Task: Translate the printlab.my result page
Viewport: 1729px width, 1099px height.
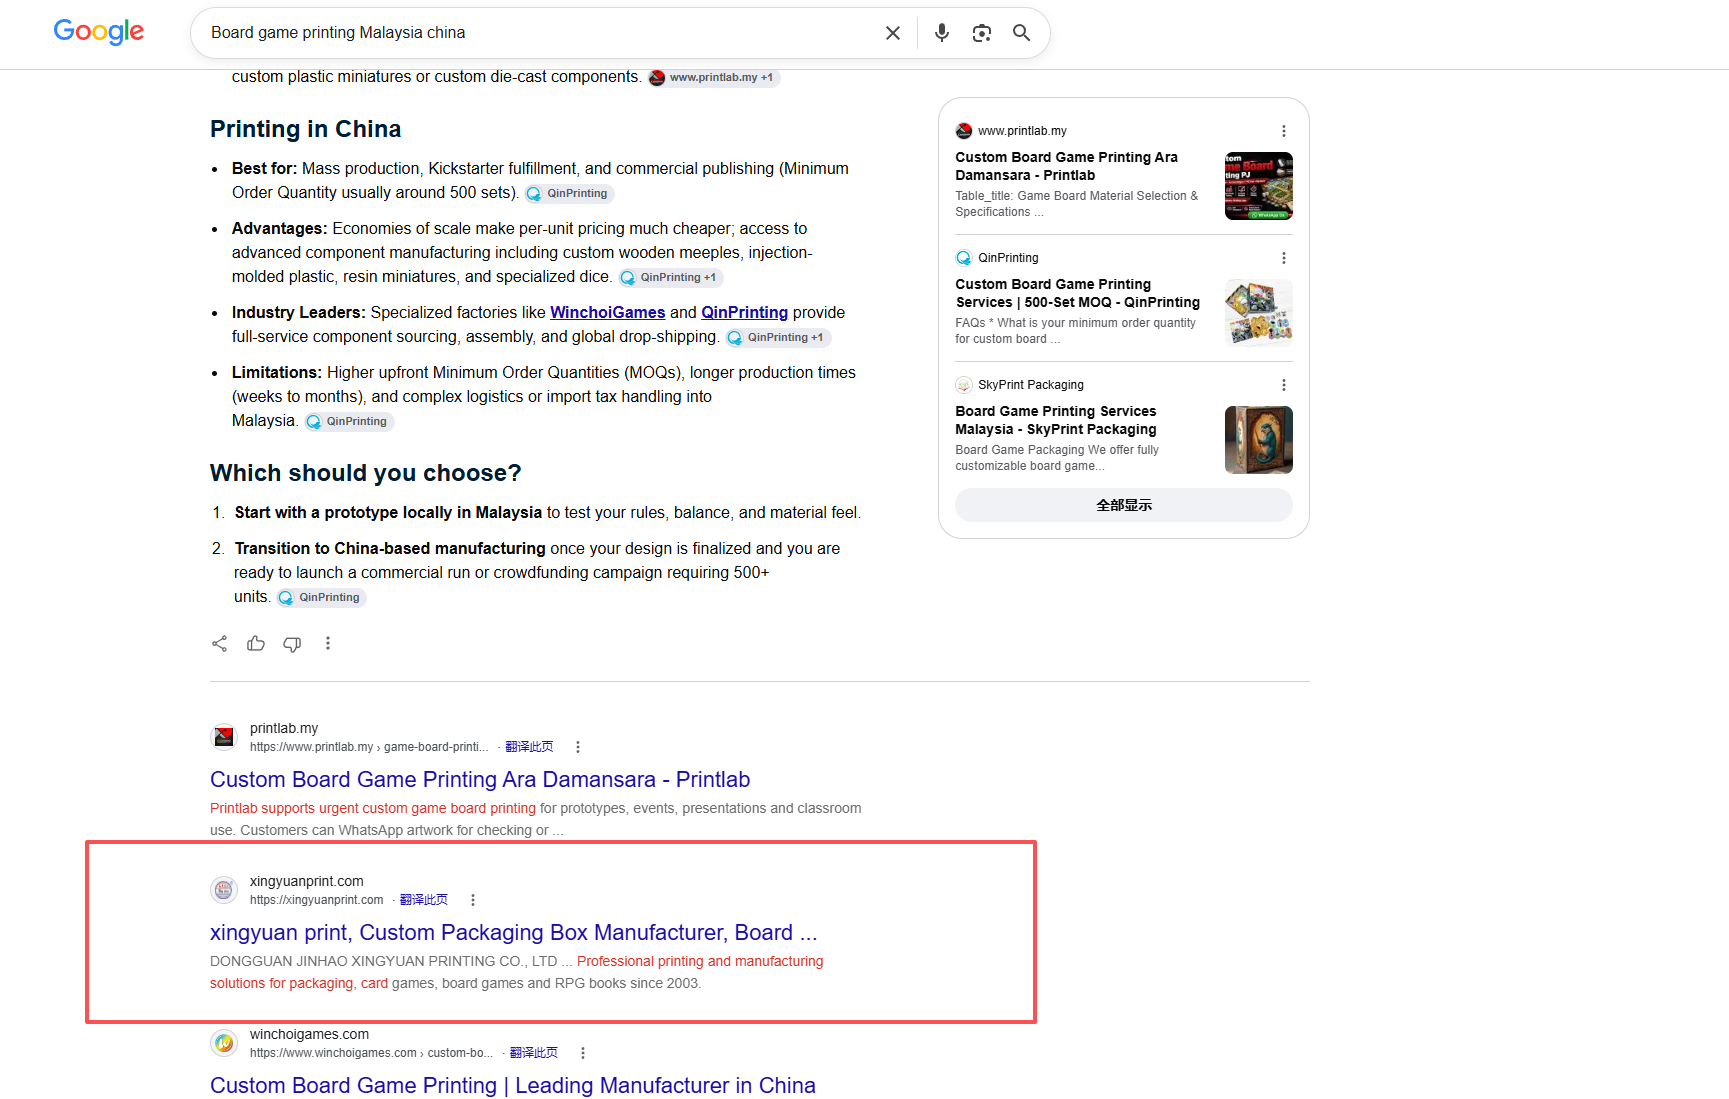Action: click(529, 747)
